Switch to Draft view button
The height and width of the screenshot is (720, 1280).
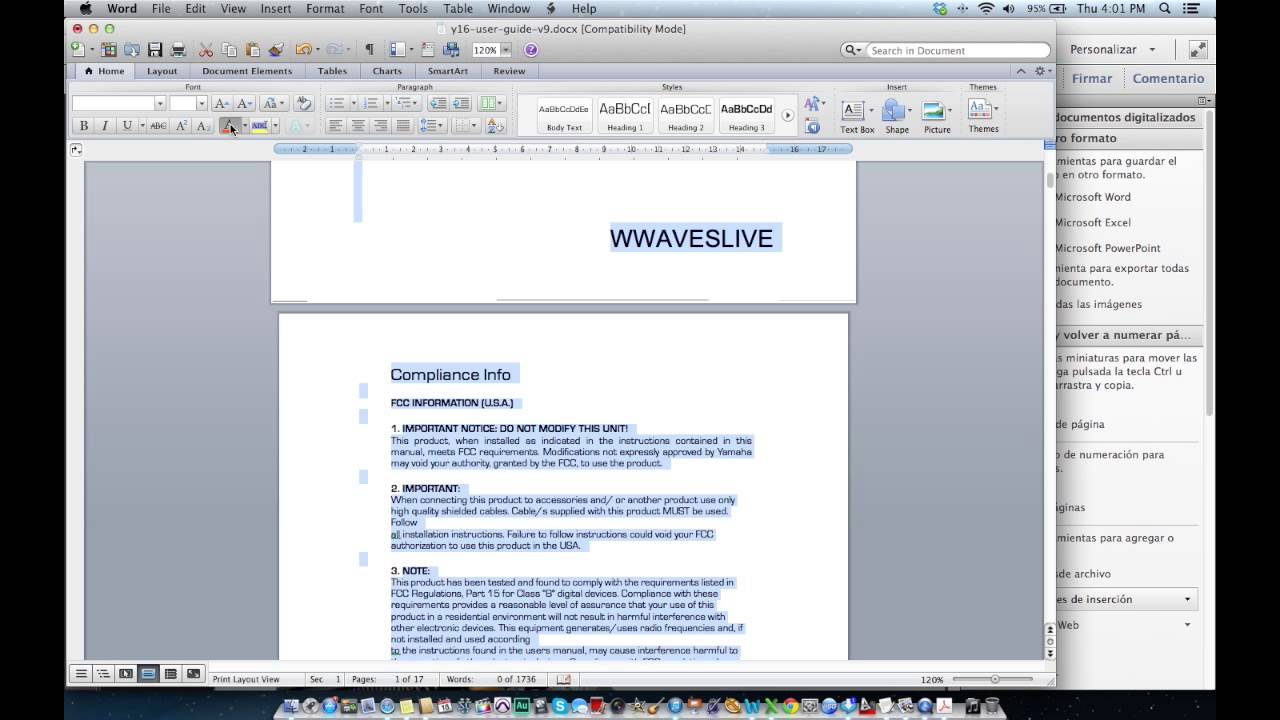click(81, 674)
